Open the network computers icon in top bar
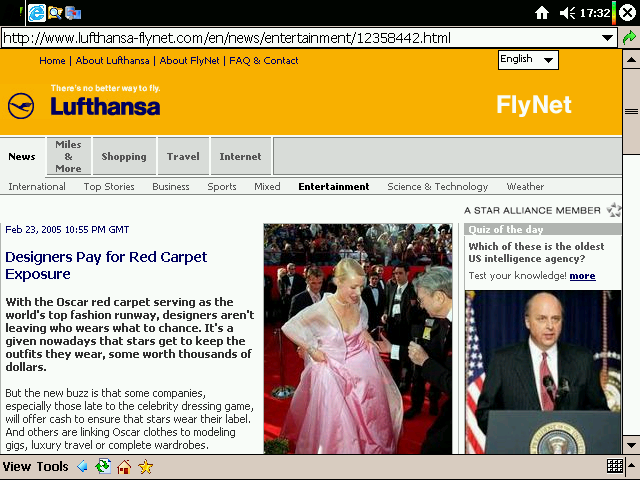640x480 pixels. tap(73, 13)
